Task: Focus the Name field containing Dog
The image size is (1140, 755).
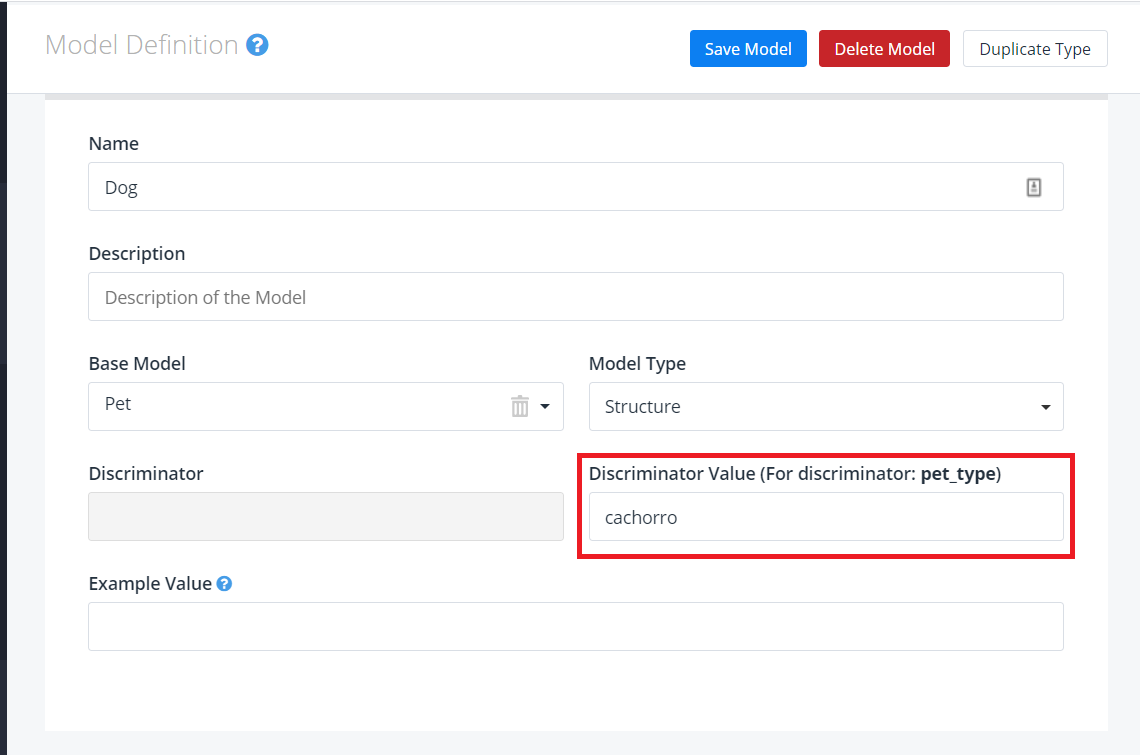Action: tap(576, 187)
